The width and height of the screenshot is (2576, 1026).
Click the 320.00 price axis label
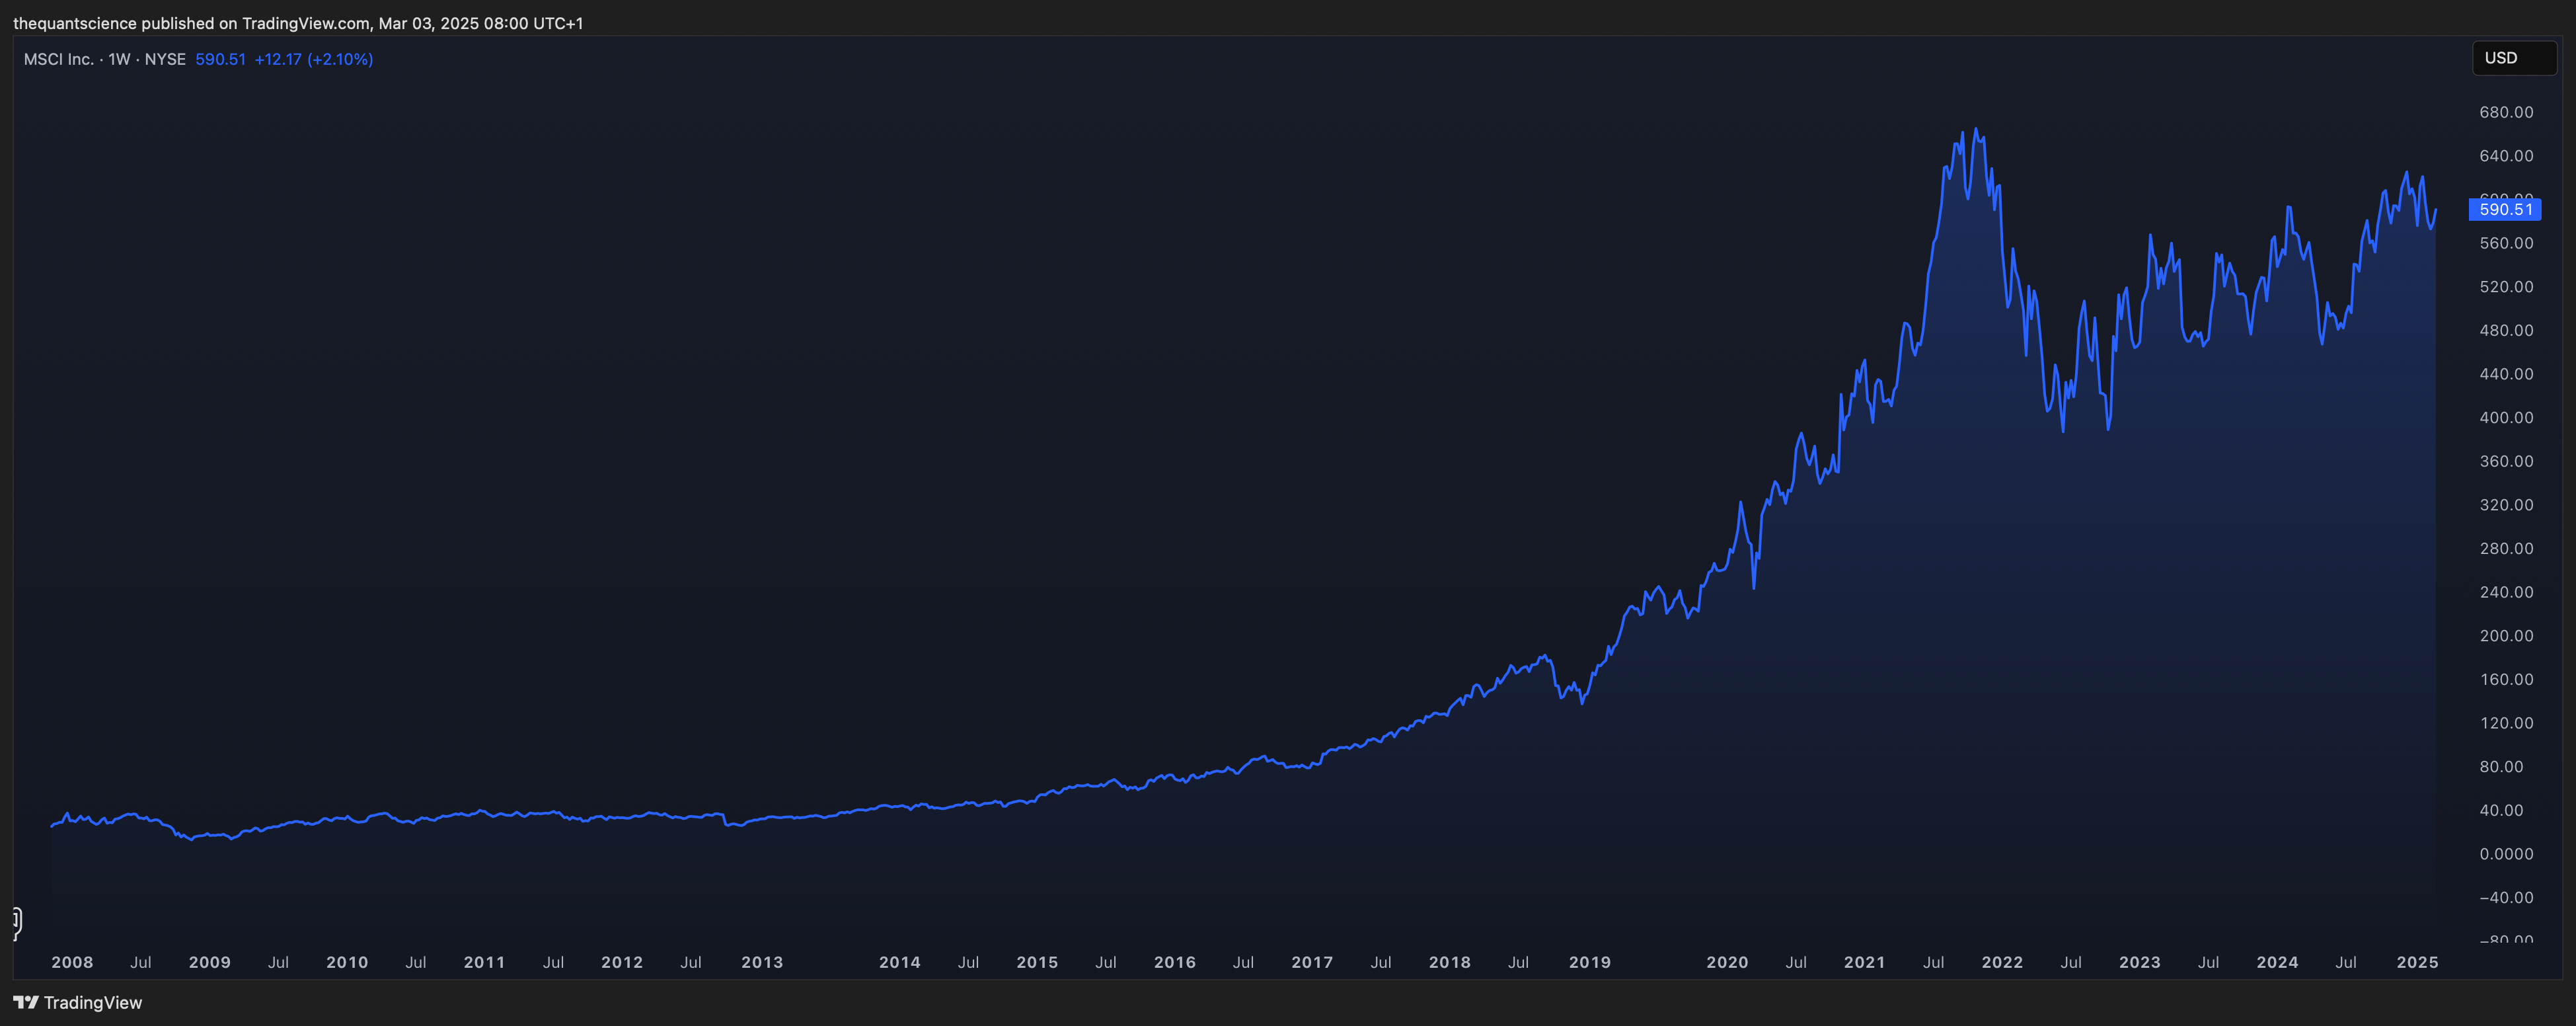[x=2506, y=505]
